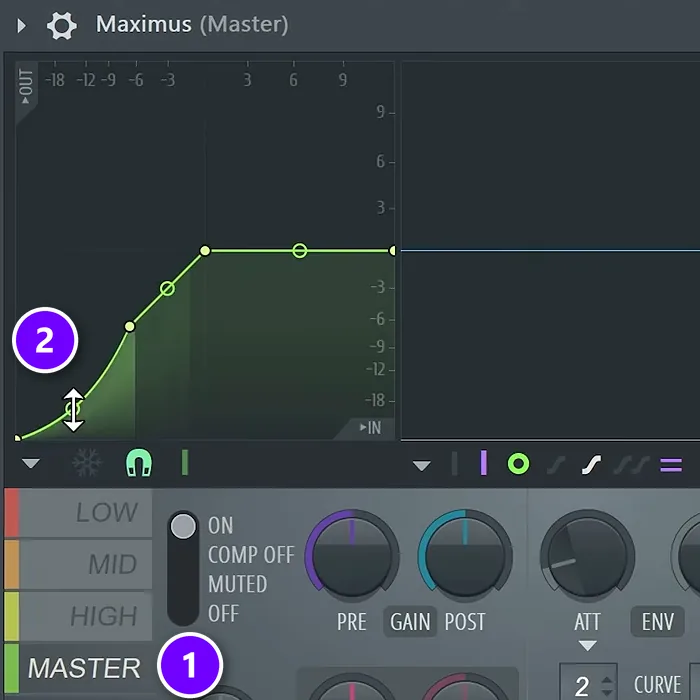
Task: Click the hollow tension handle on flat segment
Action: pos(300,251)
